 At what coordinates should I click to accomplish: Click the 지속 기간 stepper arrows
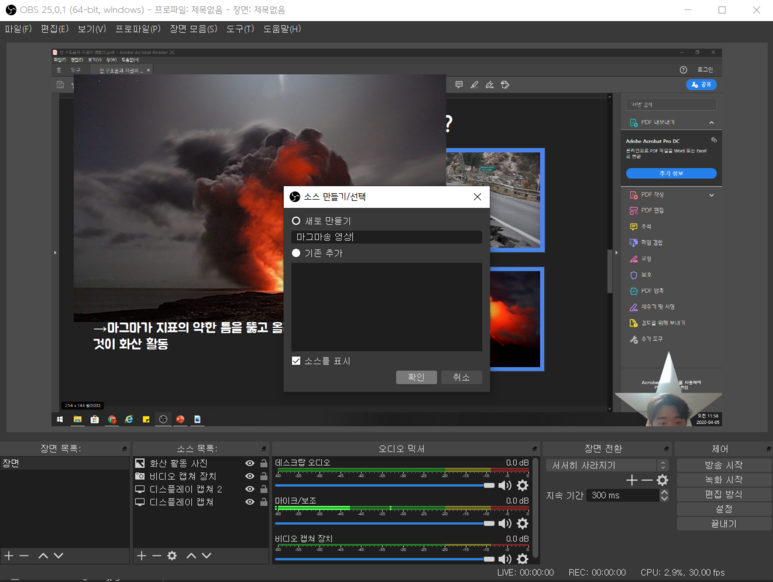664,495
